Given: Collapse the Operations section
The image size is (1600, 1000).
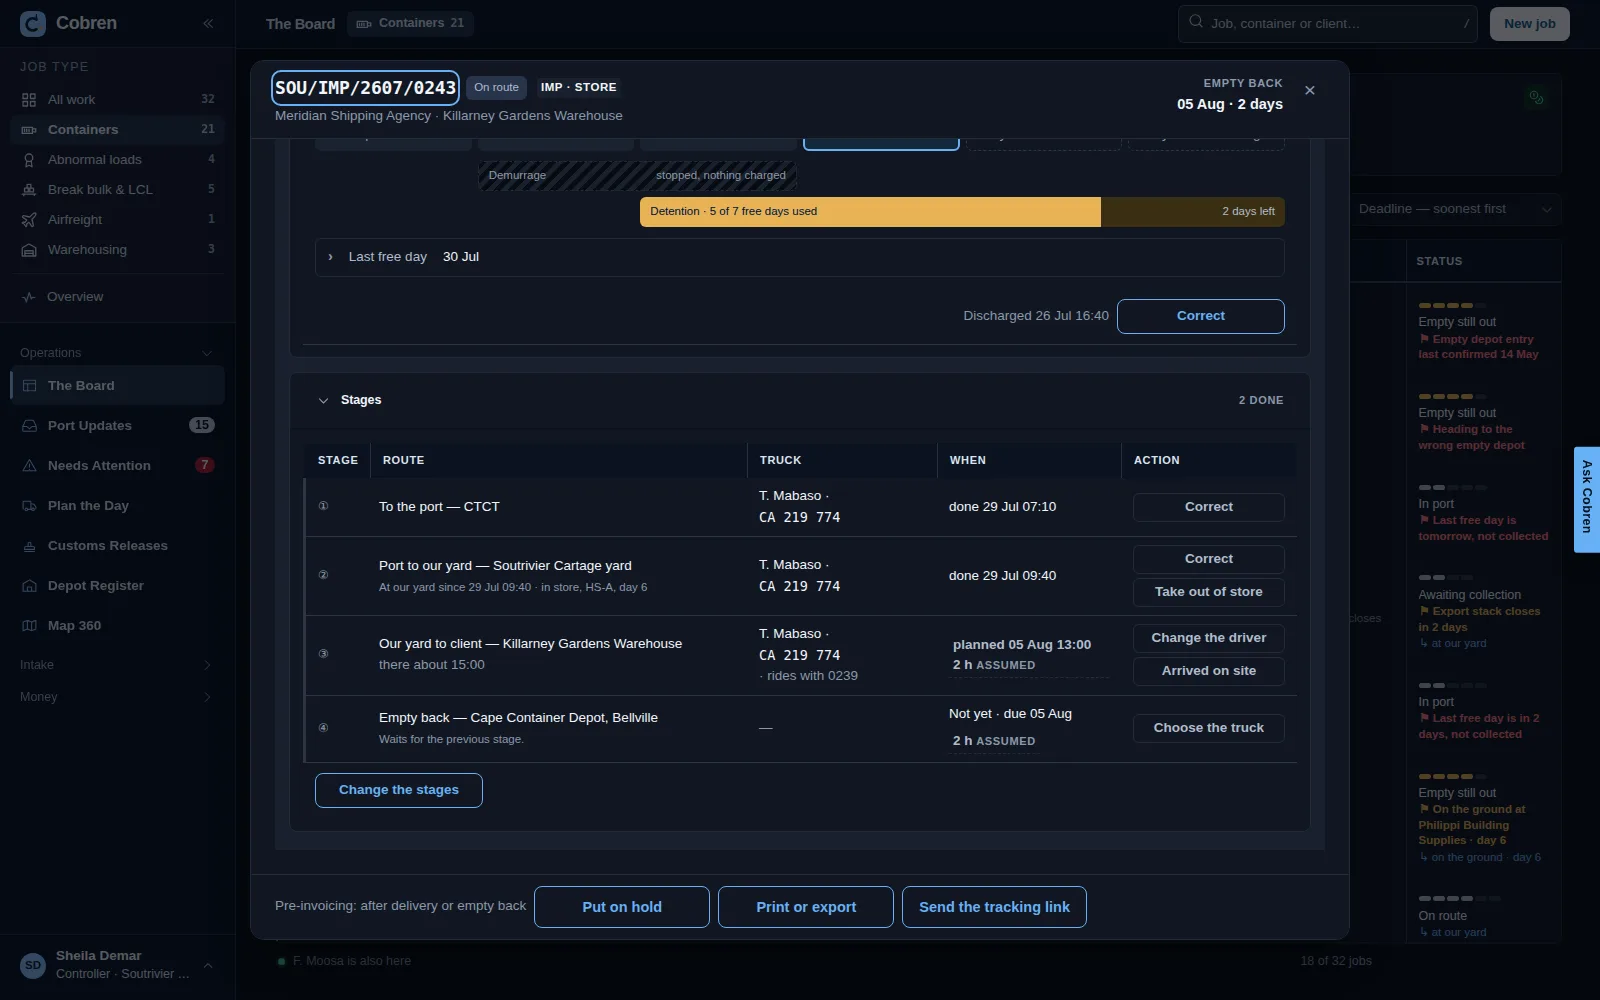Looking at the screenshot, I should [x=117, y=352].
